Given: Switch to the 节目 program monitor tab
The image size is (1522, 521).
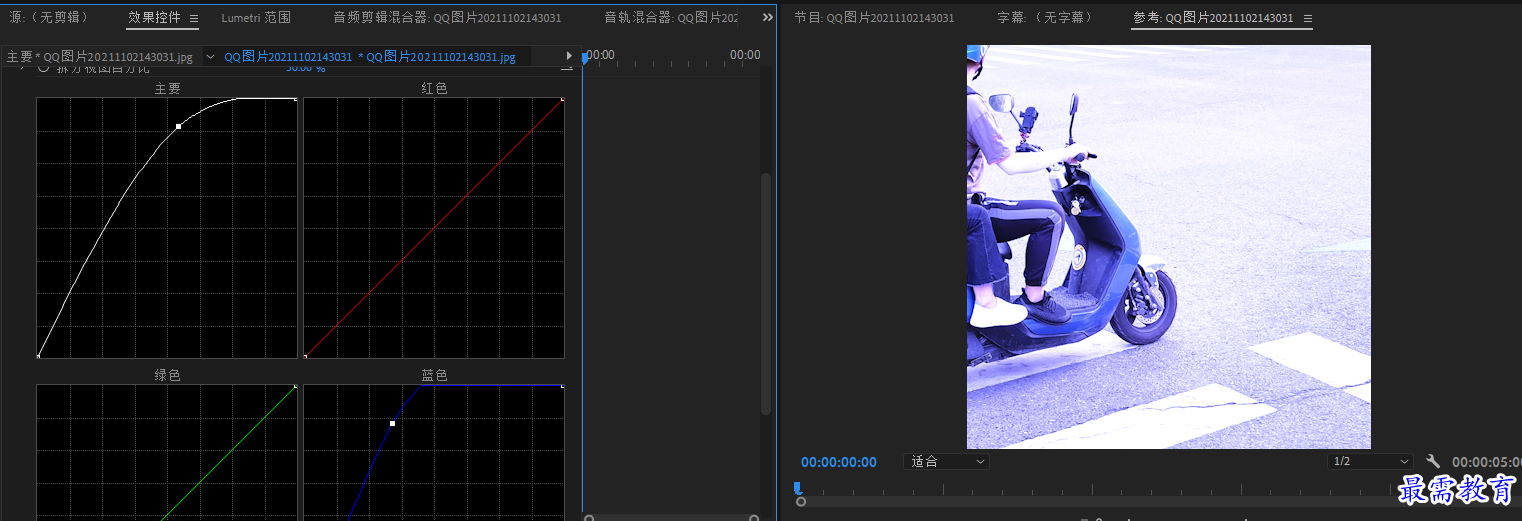Looking at the screenshot, I should [874, 18].
